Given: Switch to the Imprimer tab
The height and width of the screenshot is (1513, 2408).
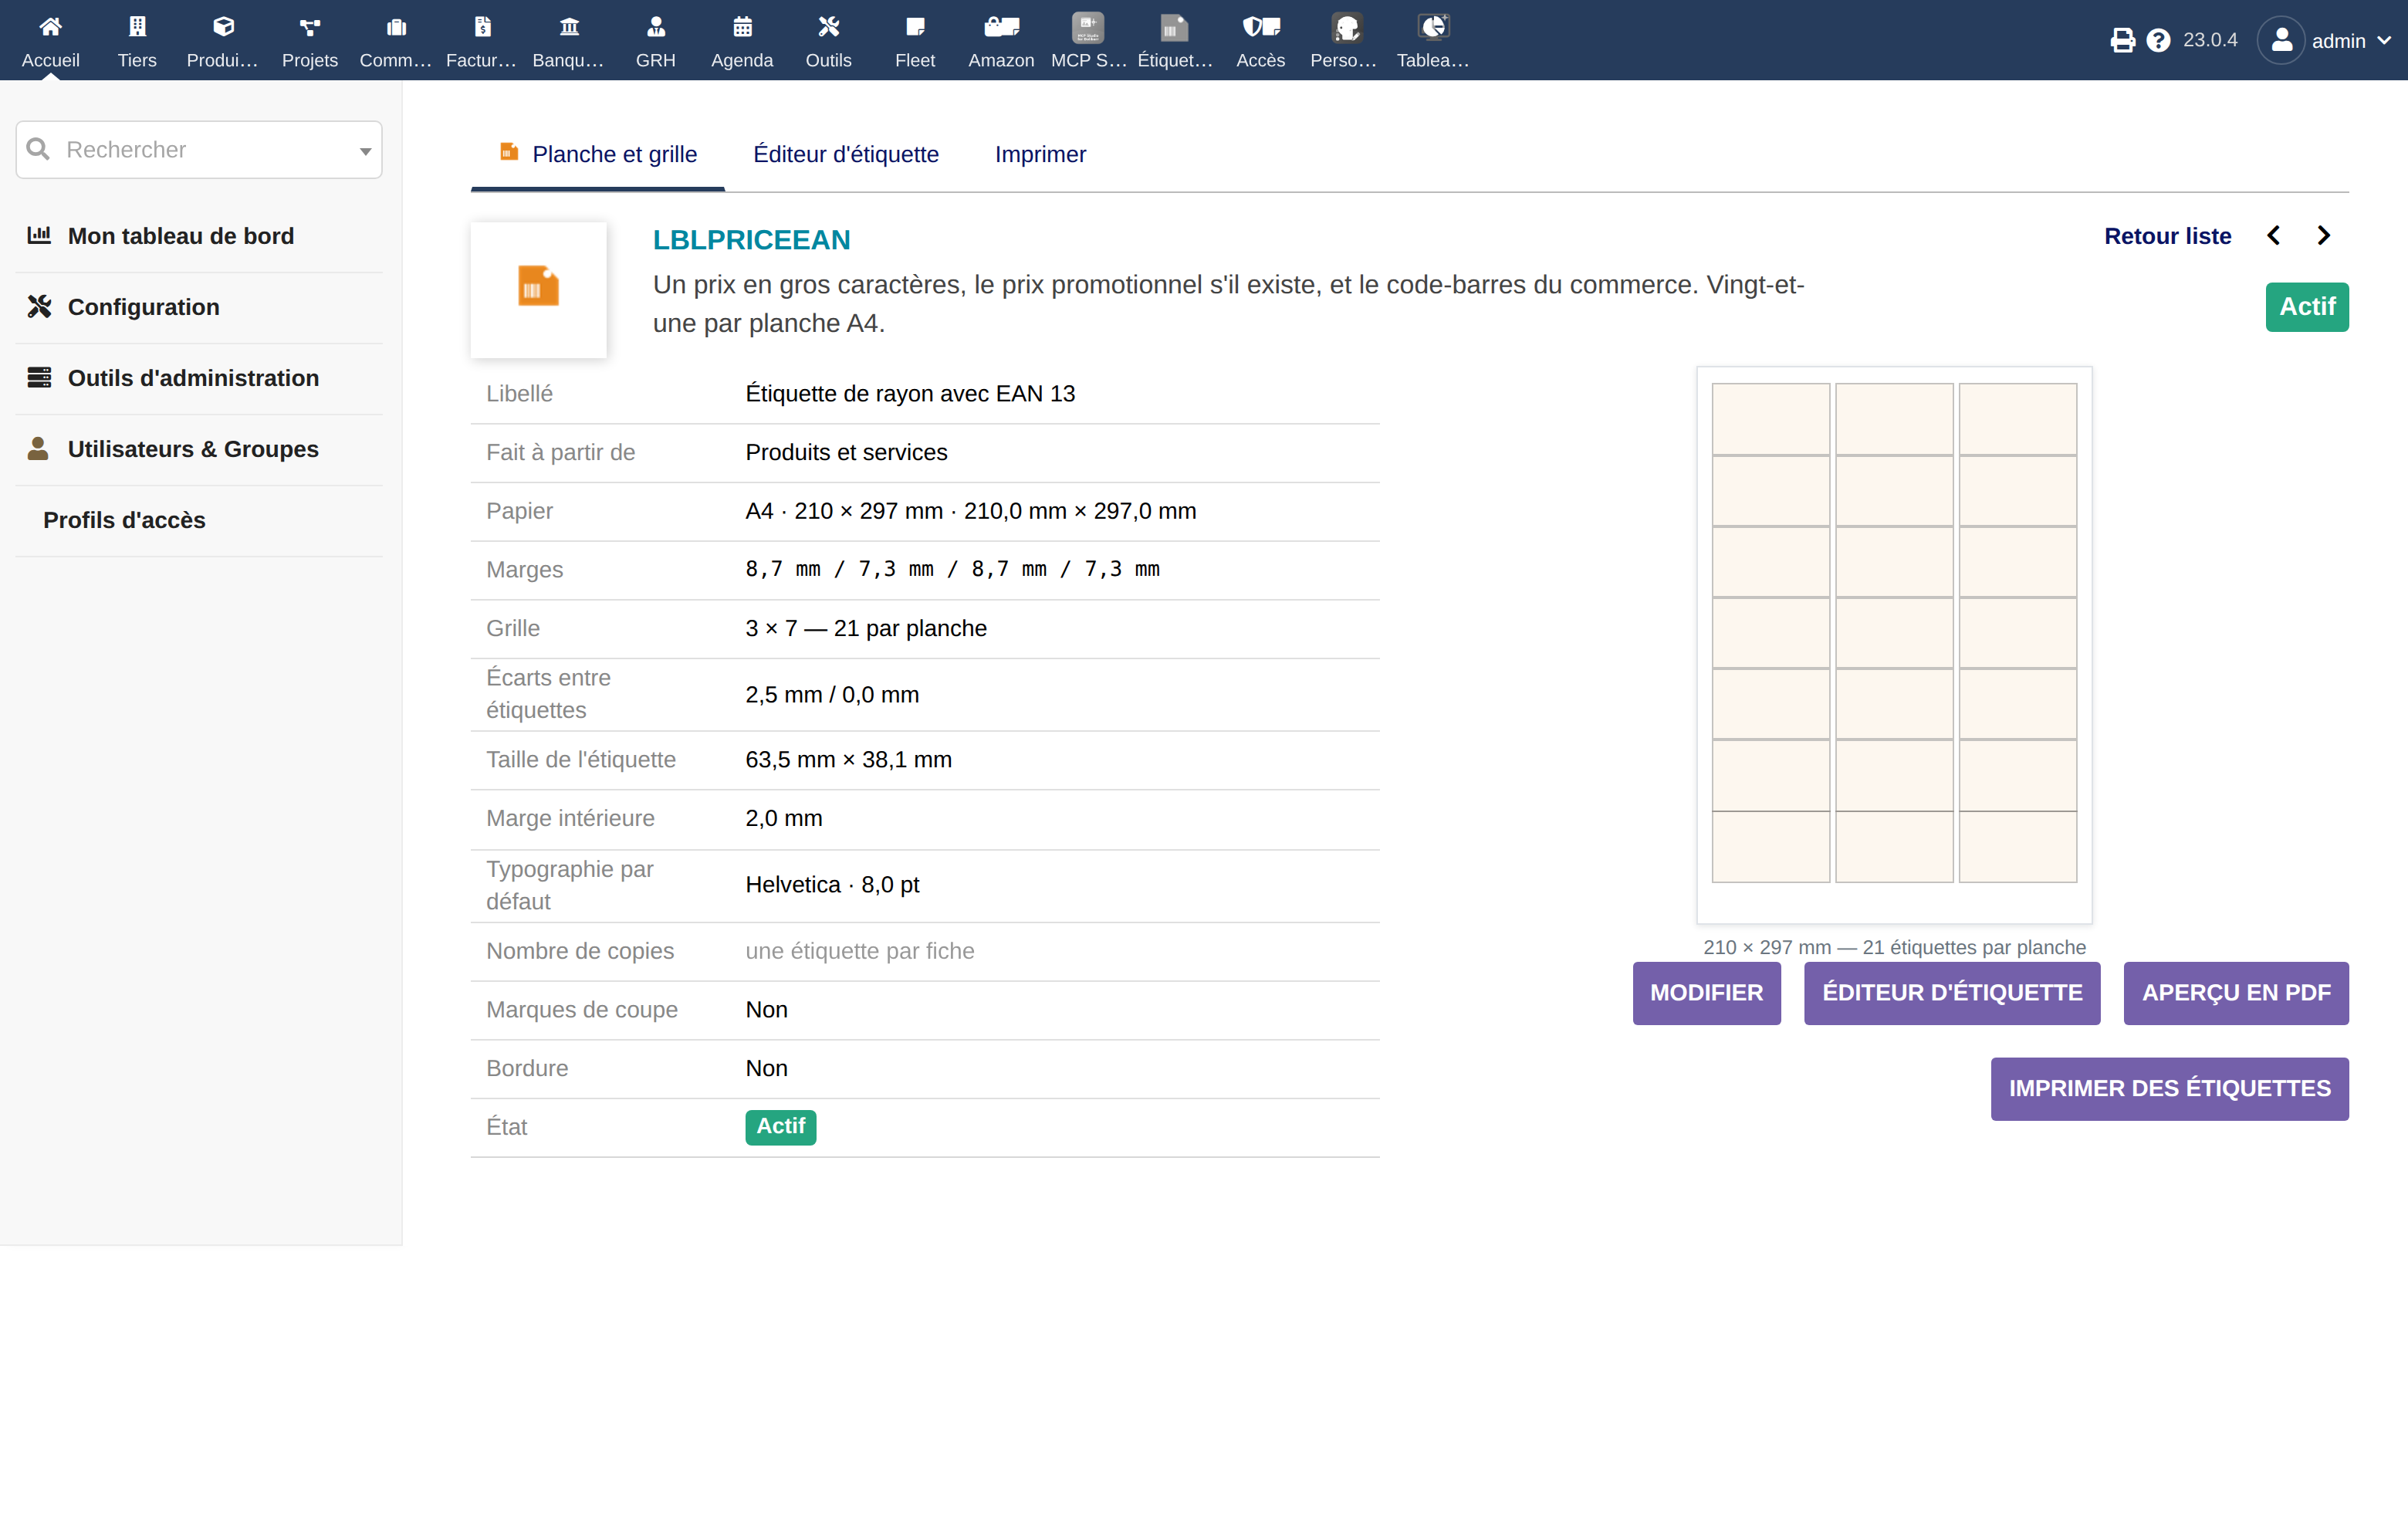Looking at the screenshot, I should coord(1039,154).
